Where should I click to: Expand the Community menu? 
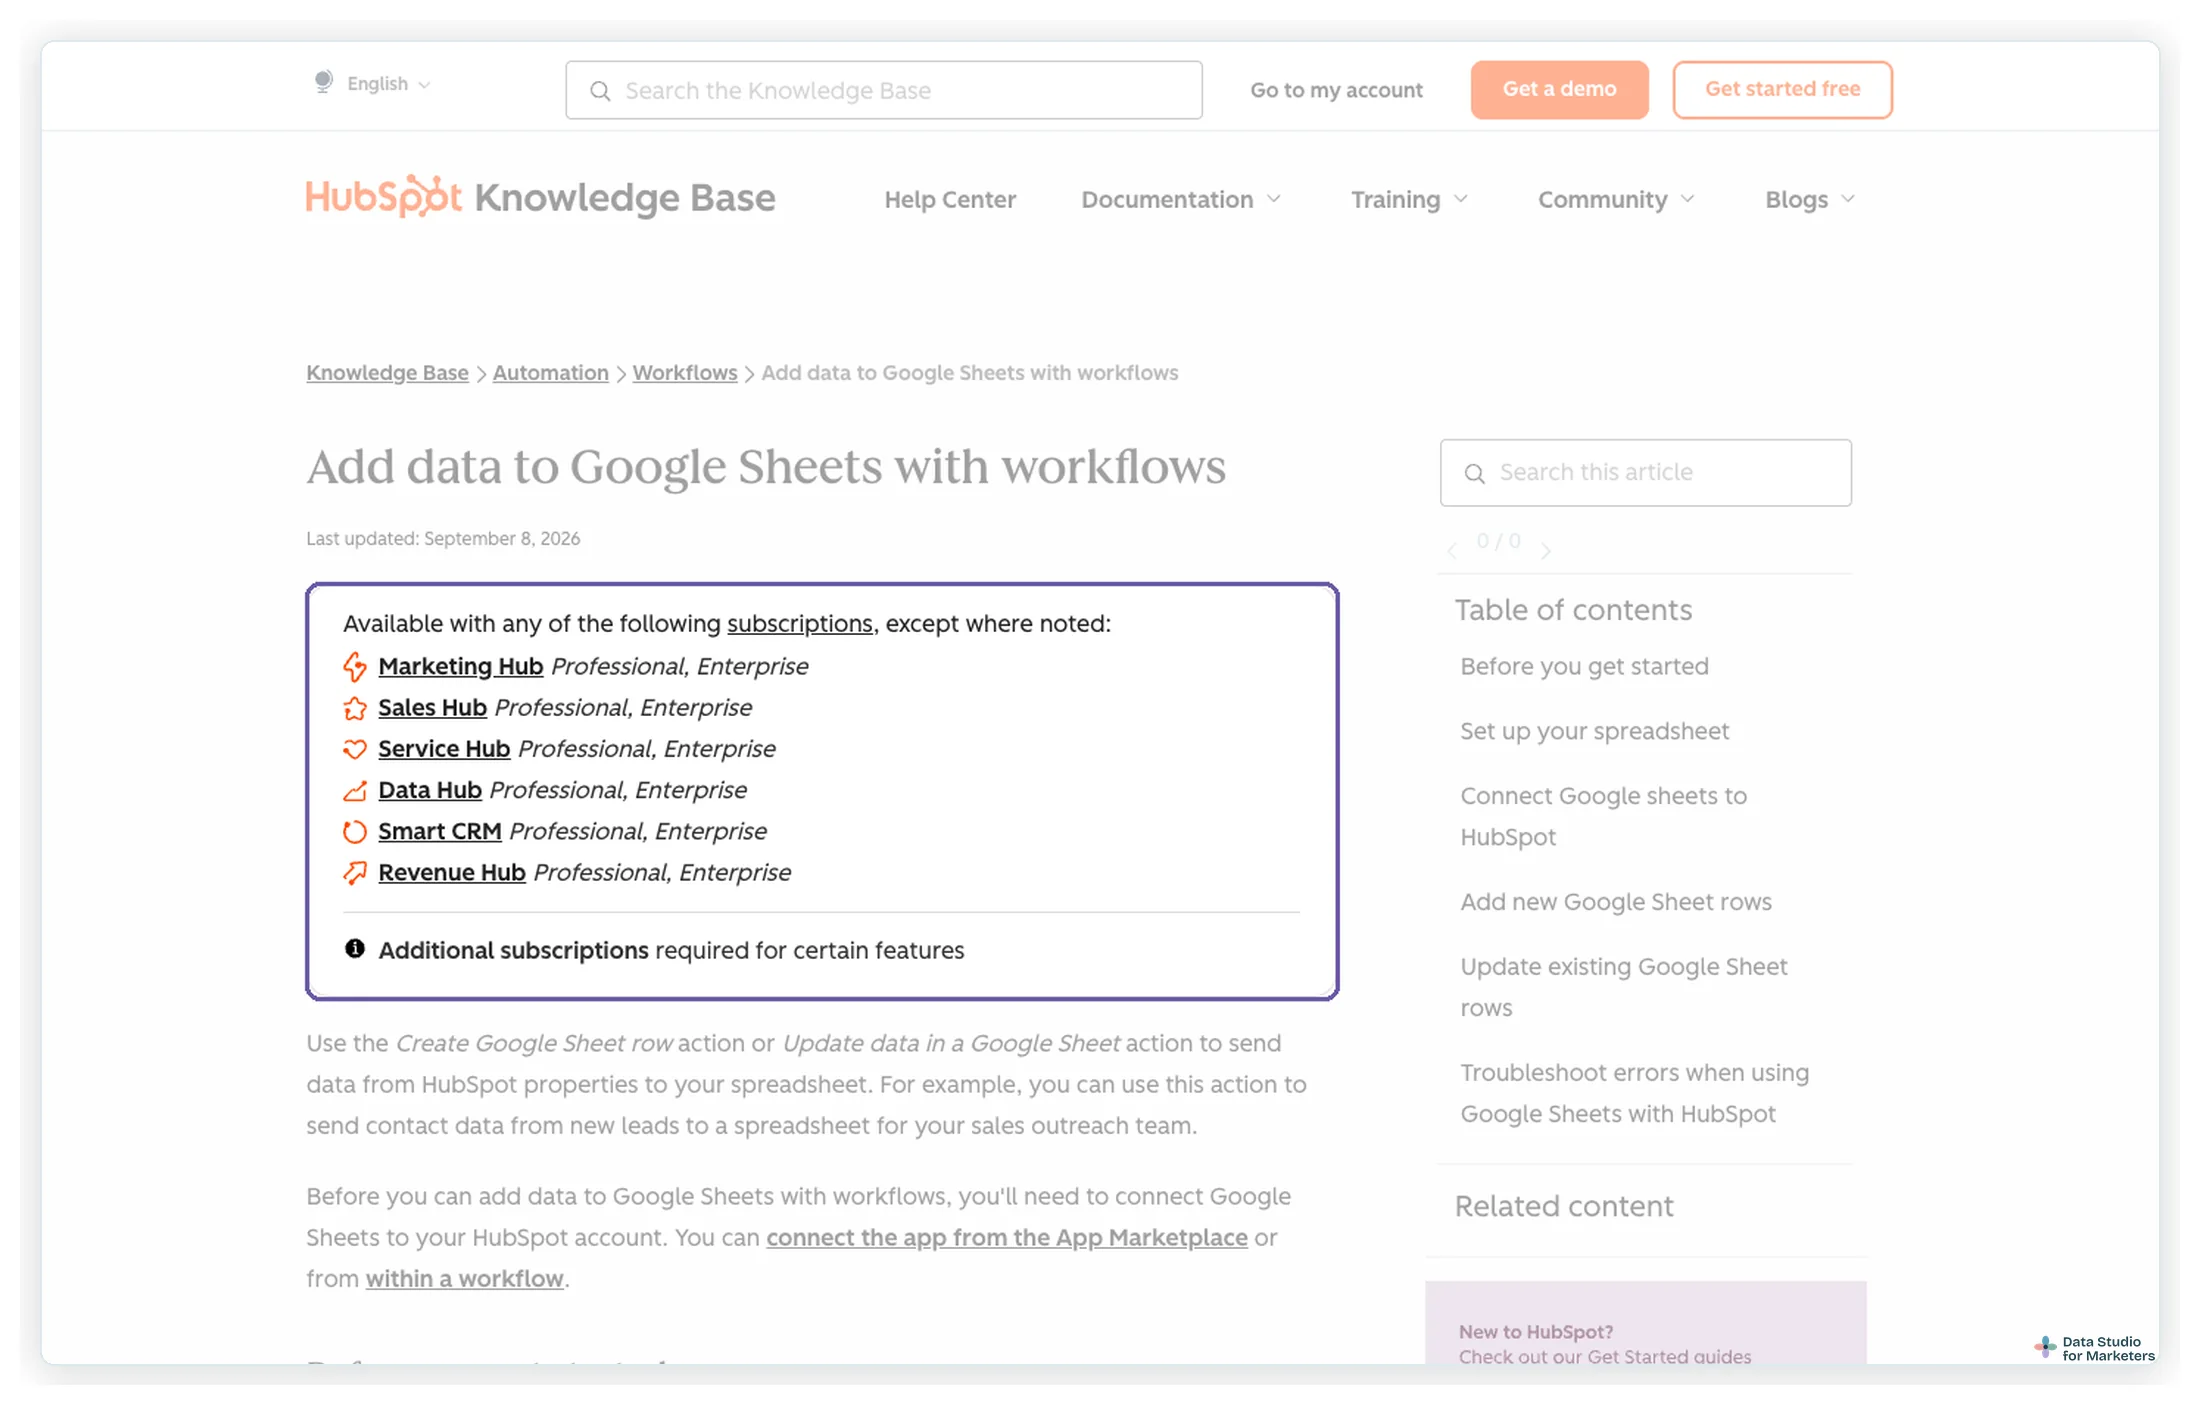(1616, 199)
